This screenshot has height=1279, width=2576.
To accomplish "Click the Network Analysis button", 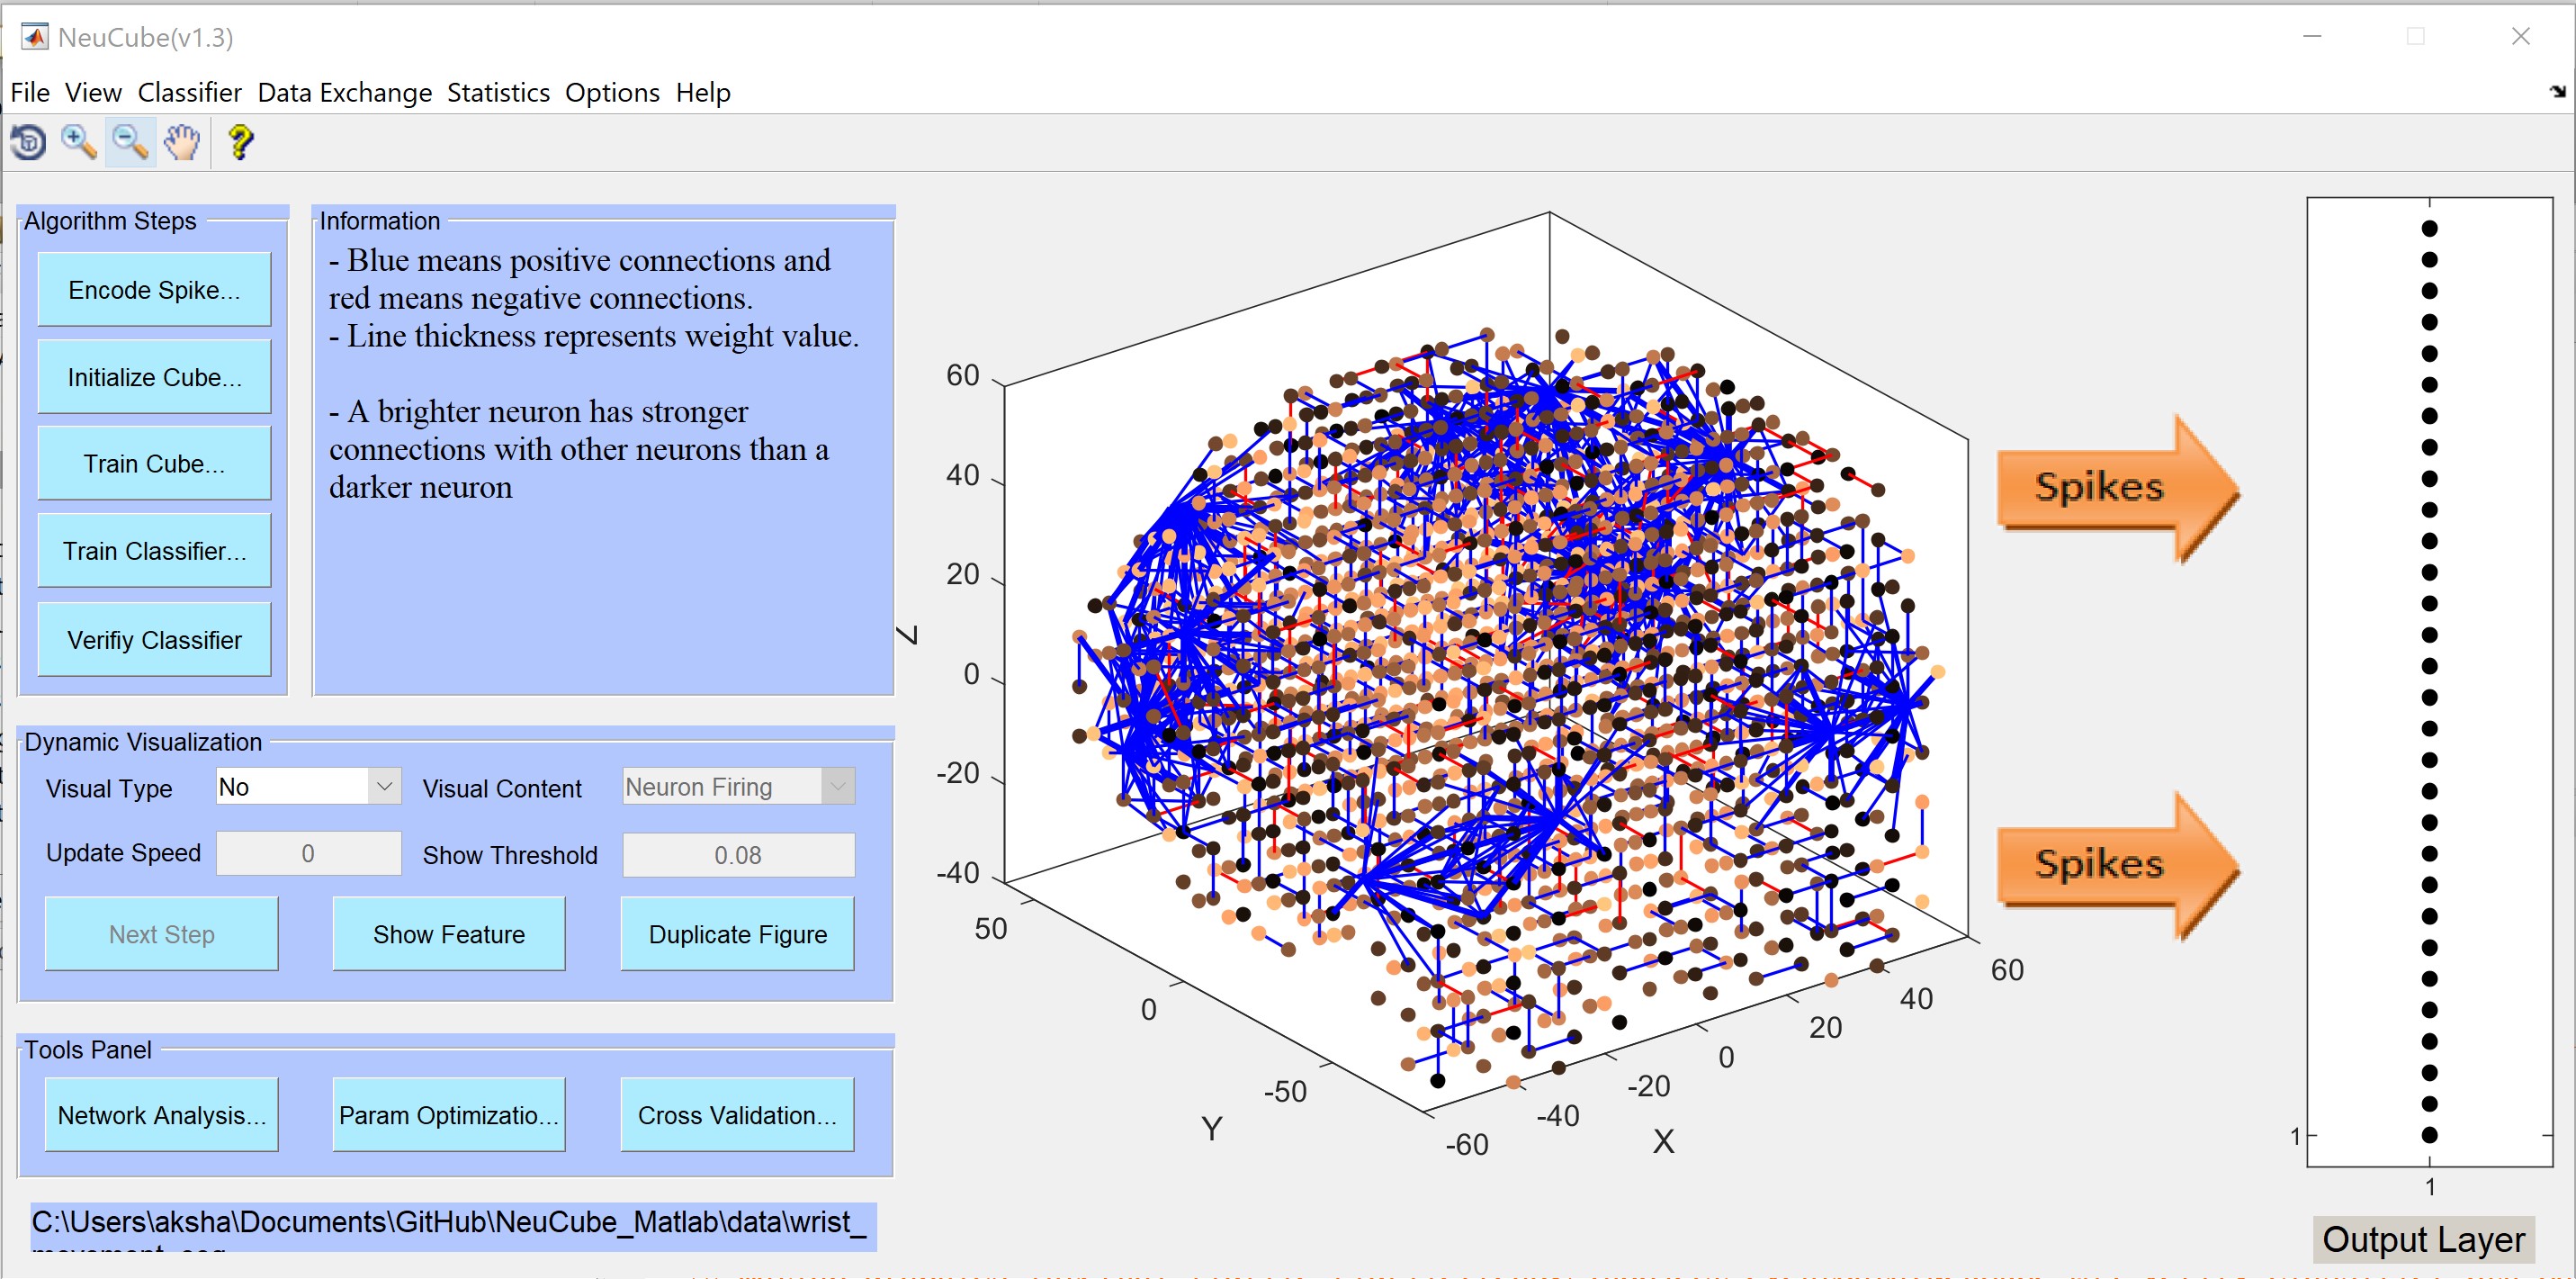I will [161, 1115].
